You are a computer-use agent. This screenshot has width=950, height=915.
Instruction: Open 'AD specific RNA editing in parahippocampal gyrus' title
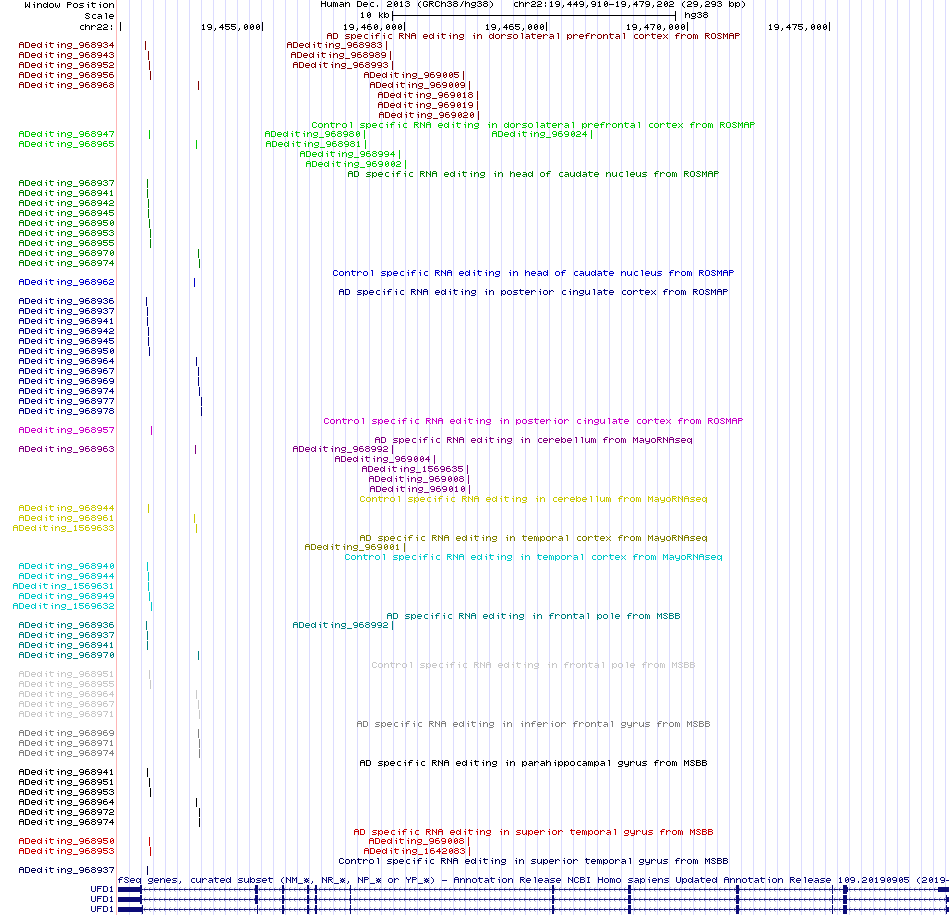pyautogui.click(x=533, y=762)
